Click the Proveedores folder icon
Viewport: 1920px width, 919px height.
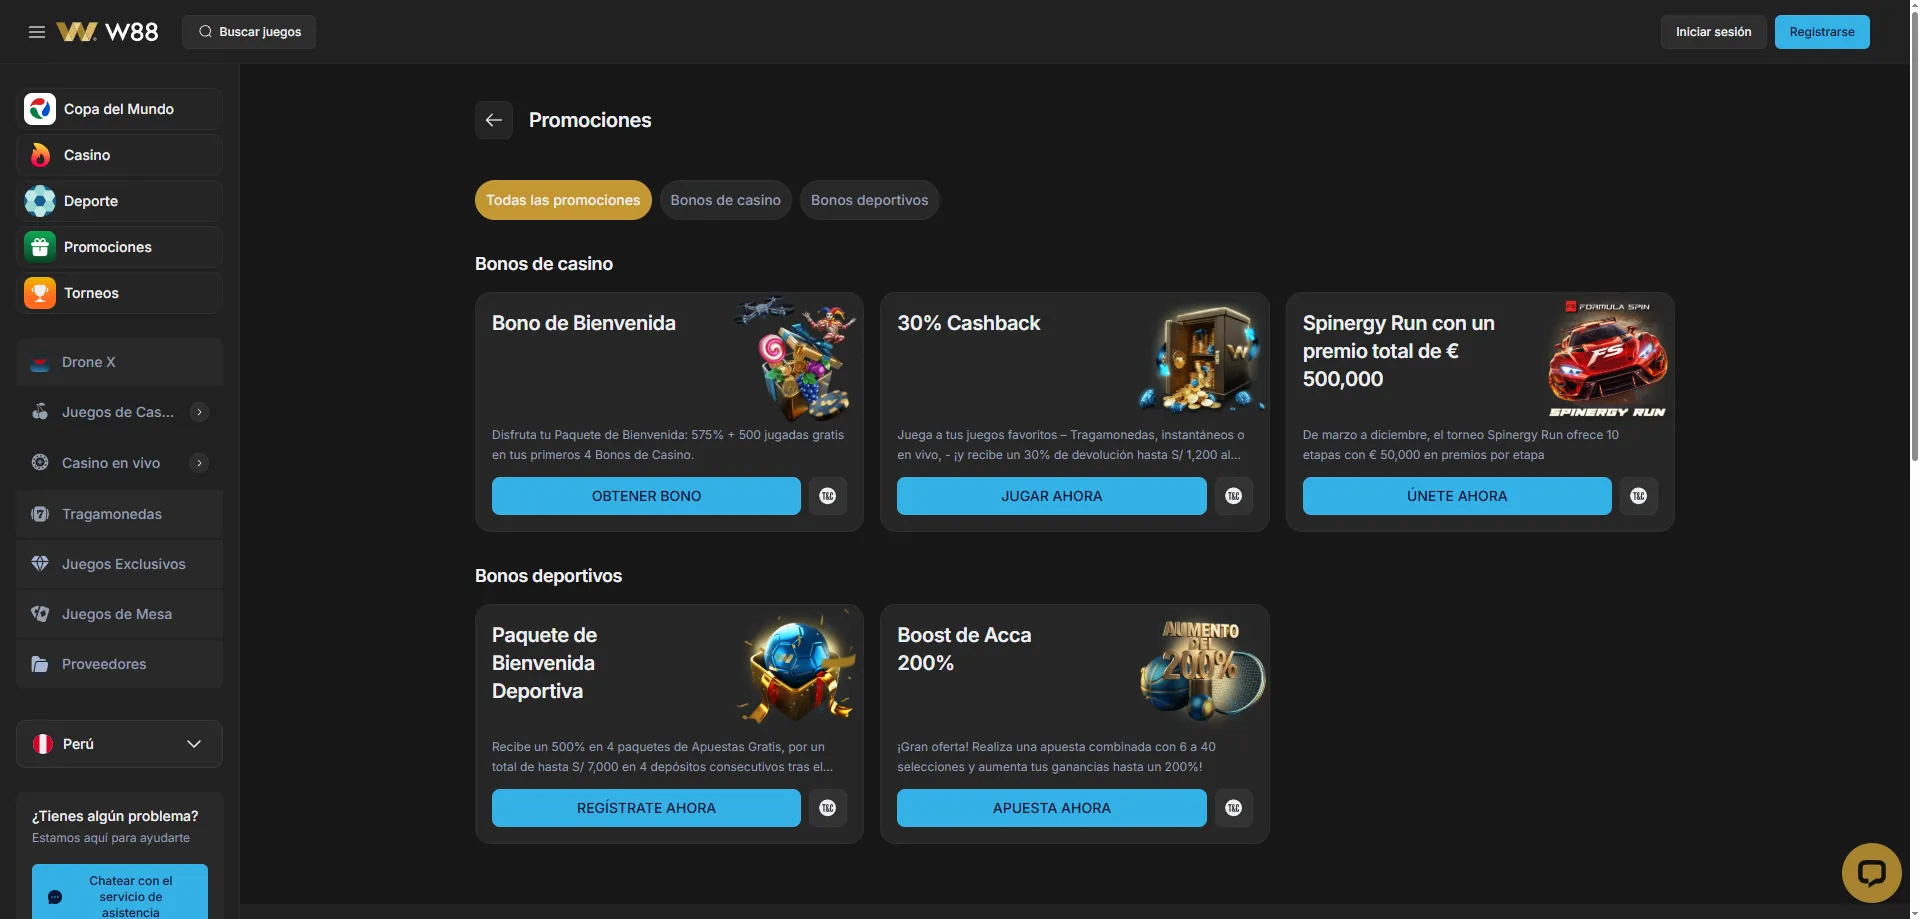pos(40,664)
